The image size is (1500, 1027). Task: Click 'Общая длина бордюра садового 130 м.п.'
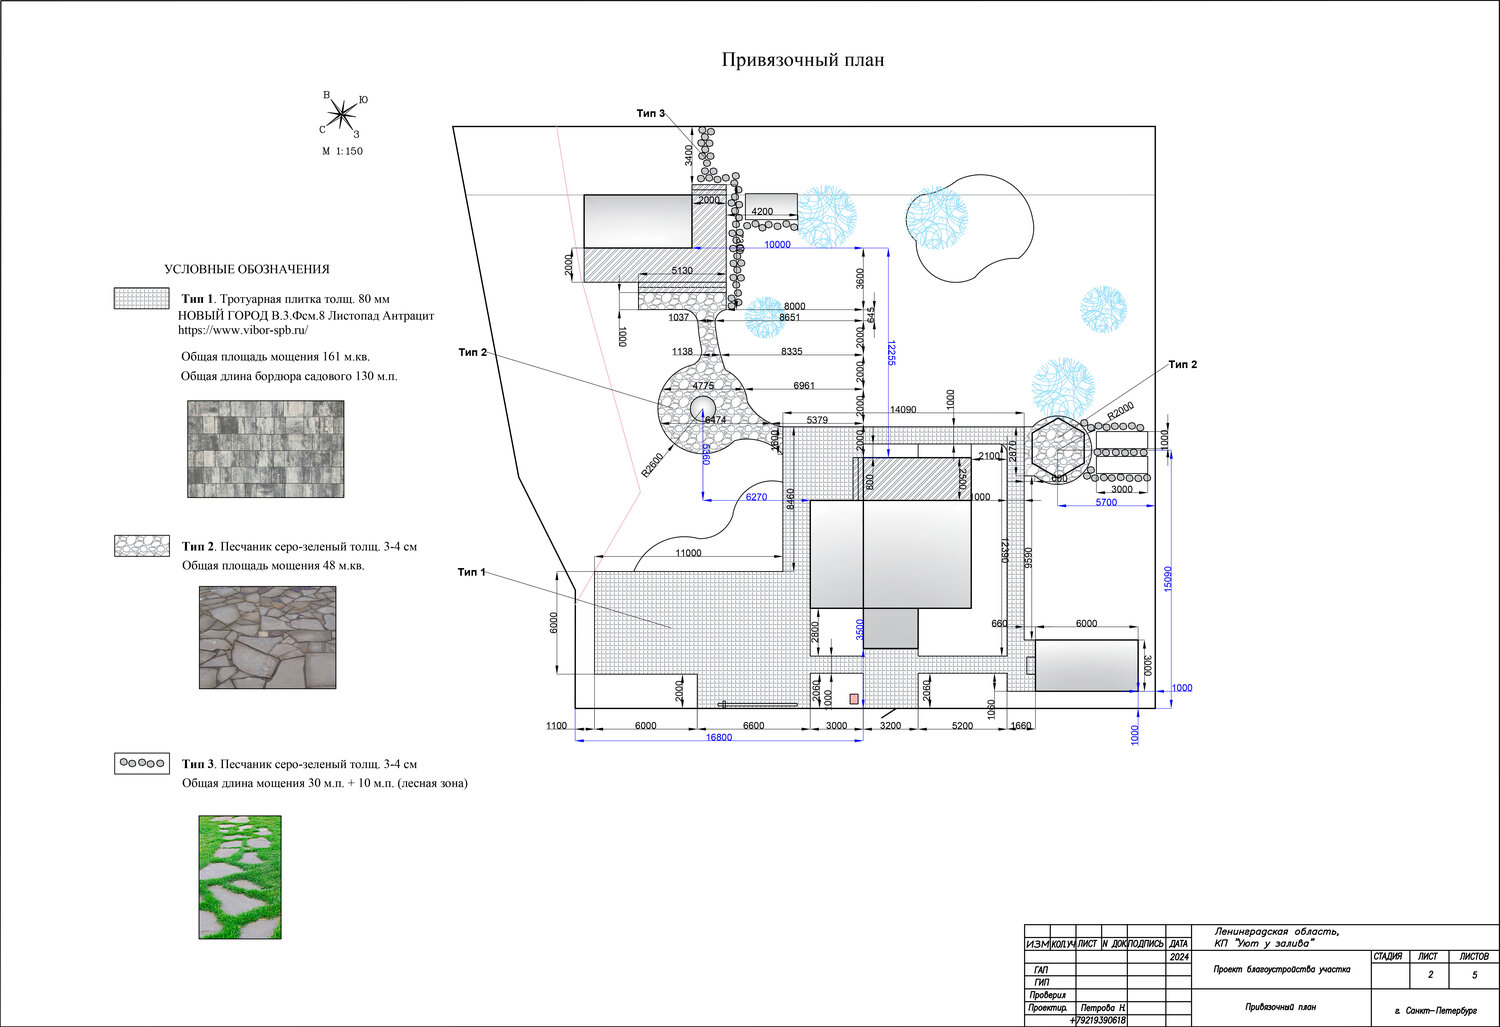(289, 377)
